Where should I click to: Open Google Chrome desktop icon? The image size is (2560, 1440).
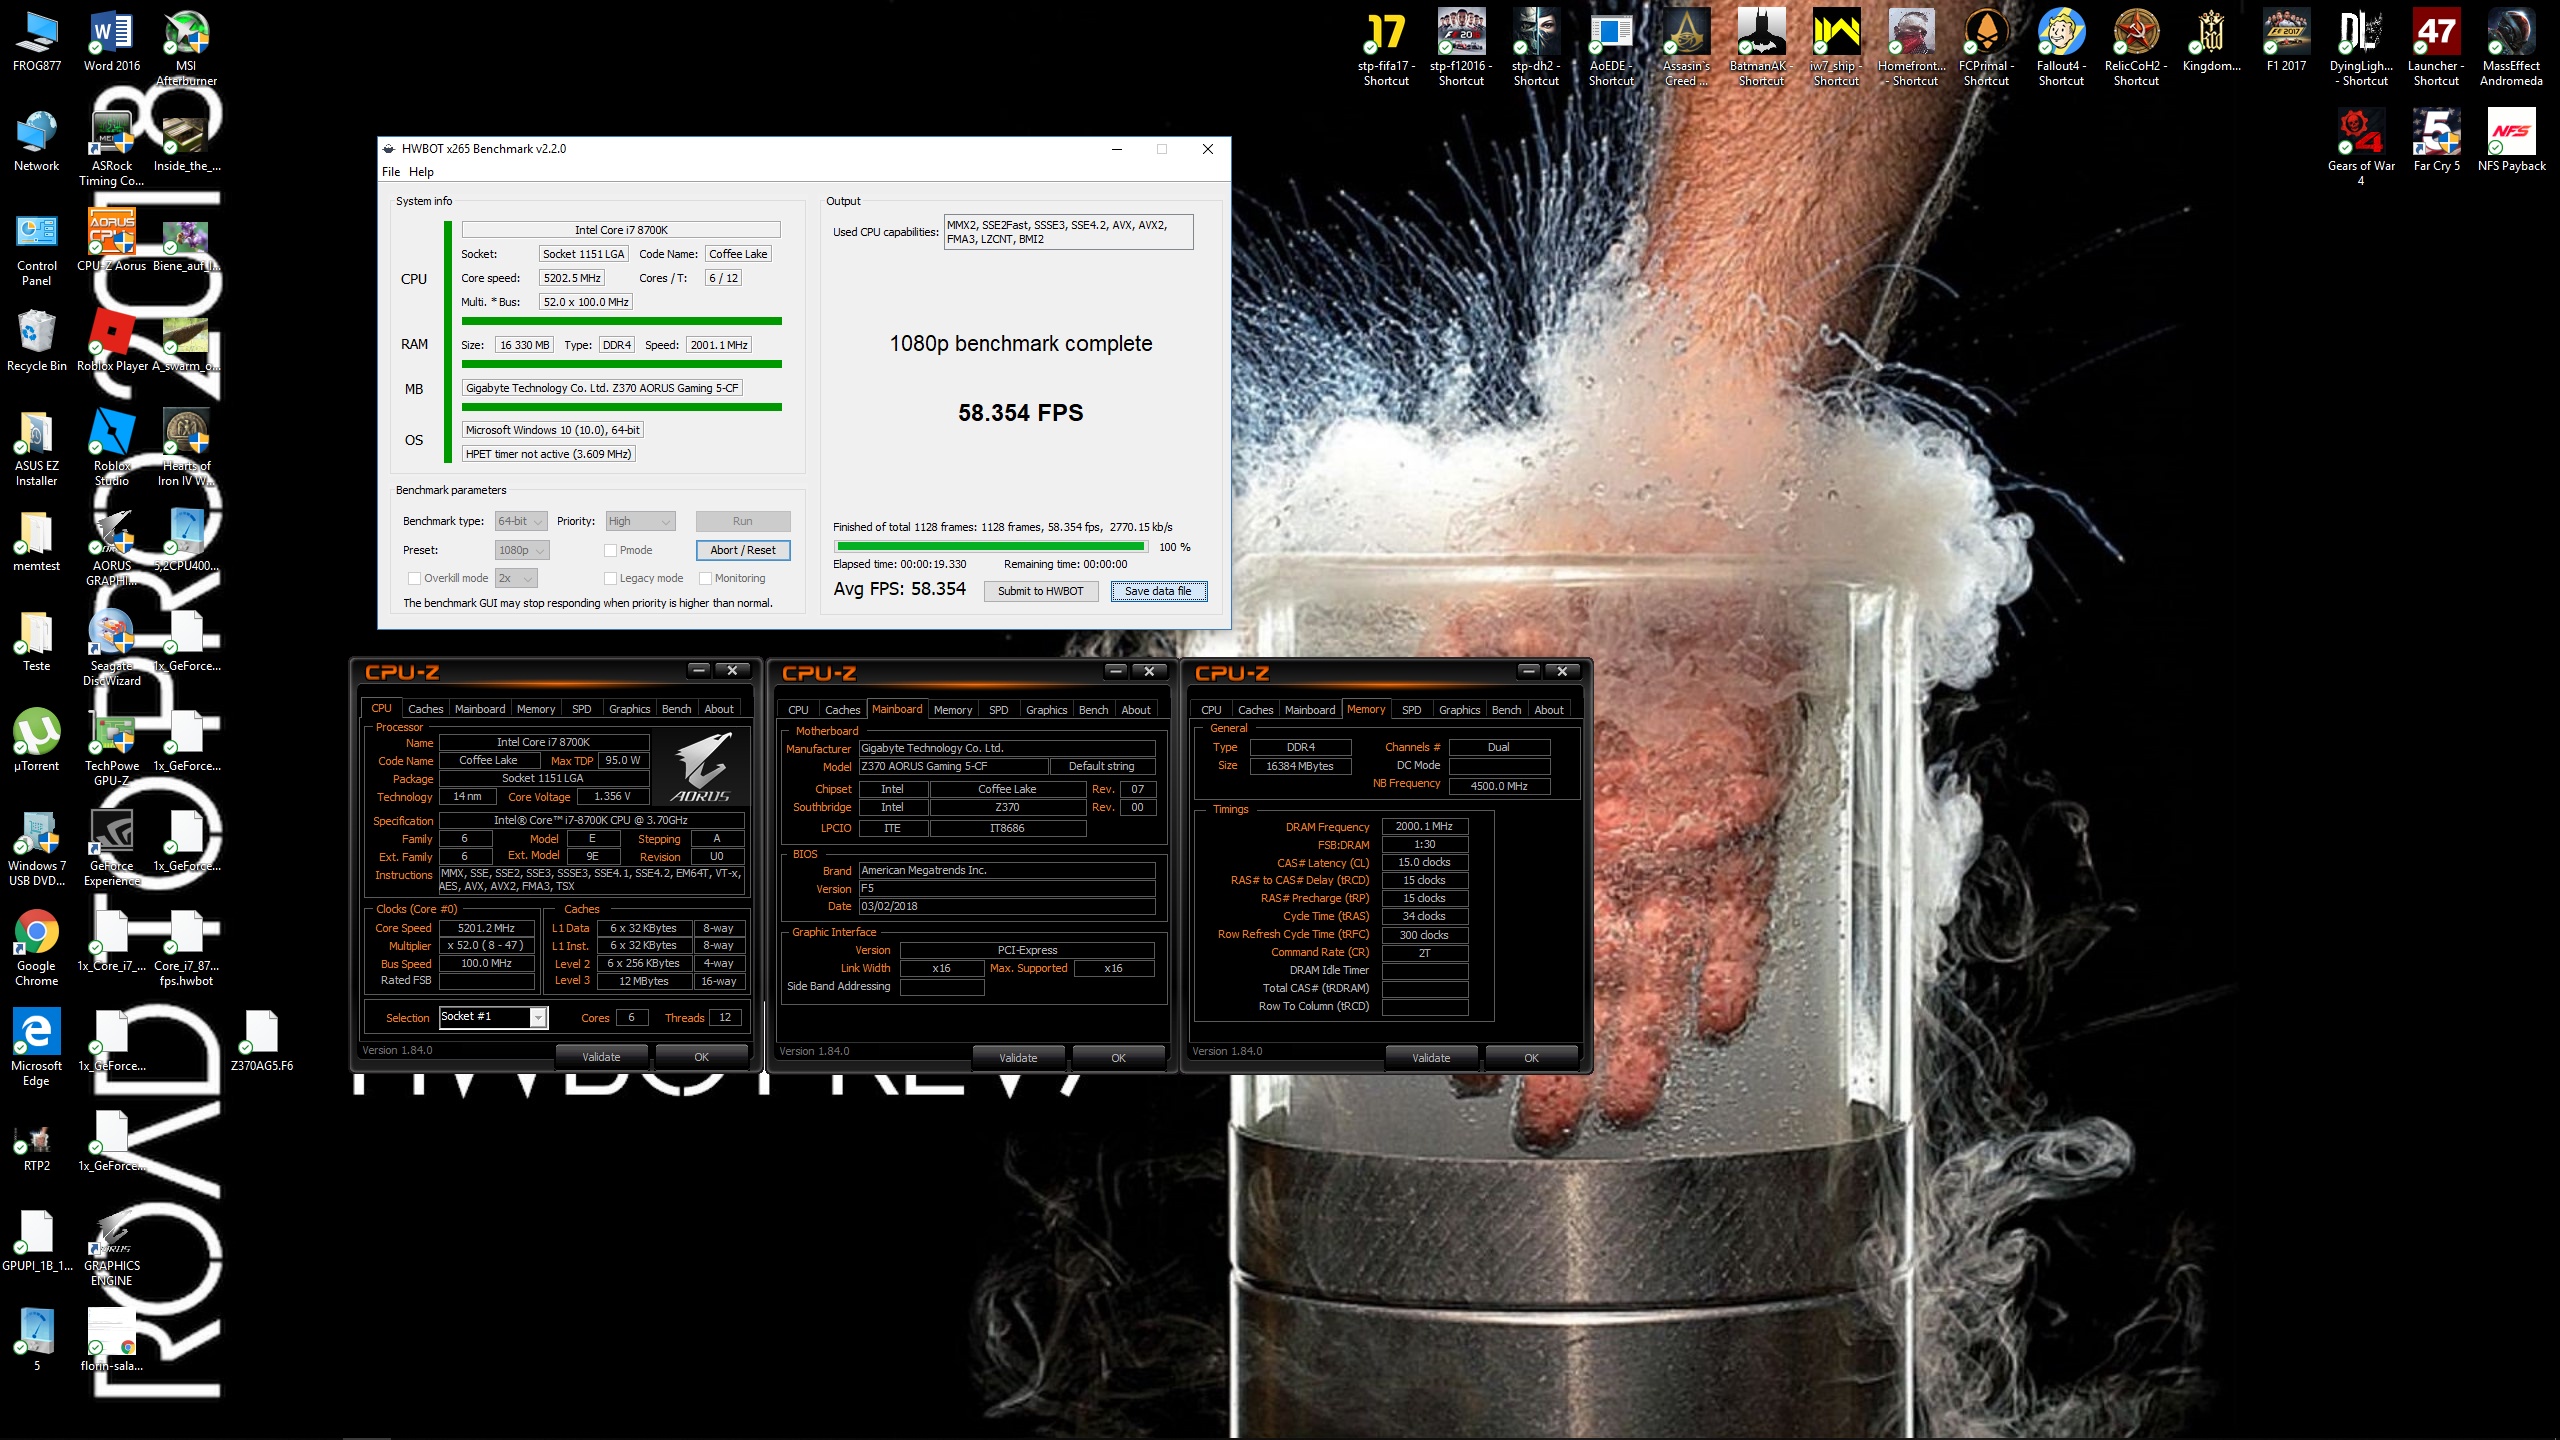pyautogui.click(x=37, y=948)
